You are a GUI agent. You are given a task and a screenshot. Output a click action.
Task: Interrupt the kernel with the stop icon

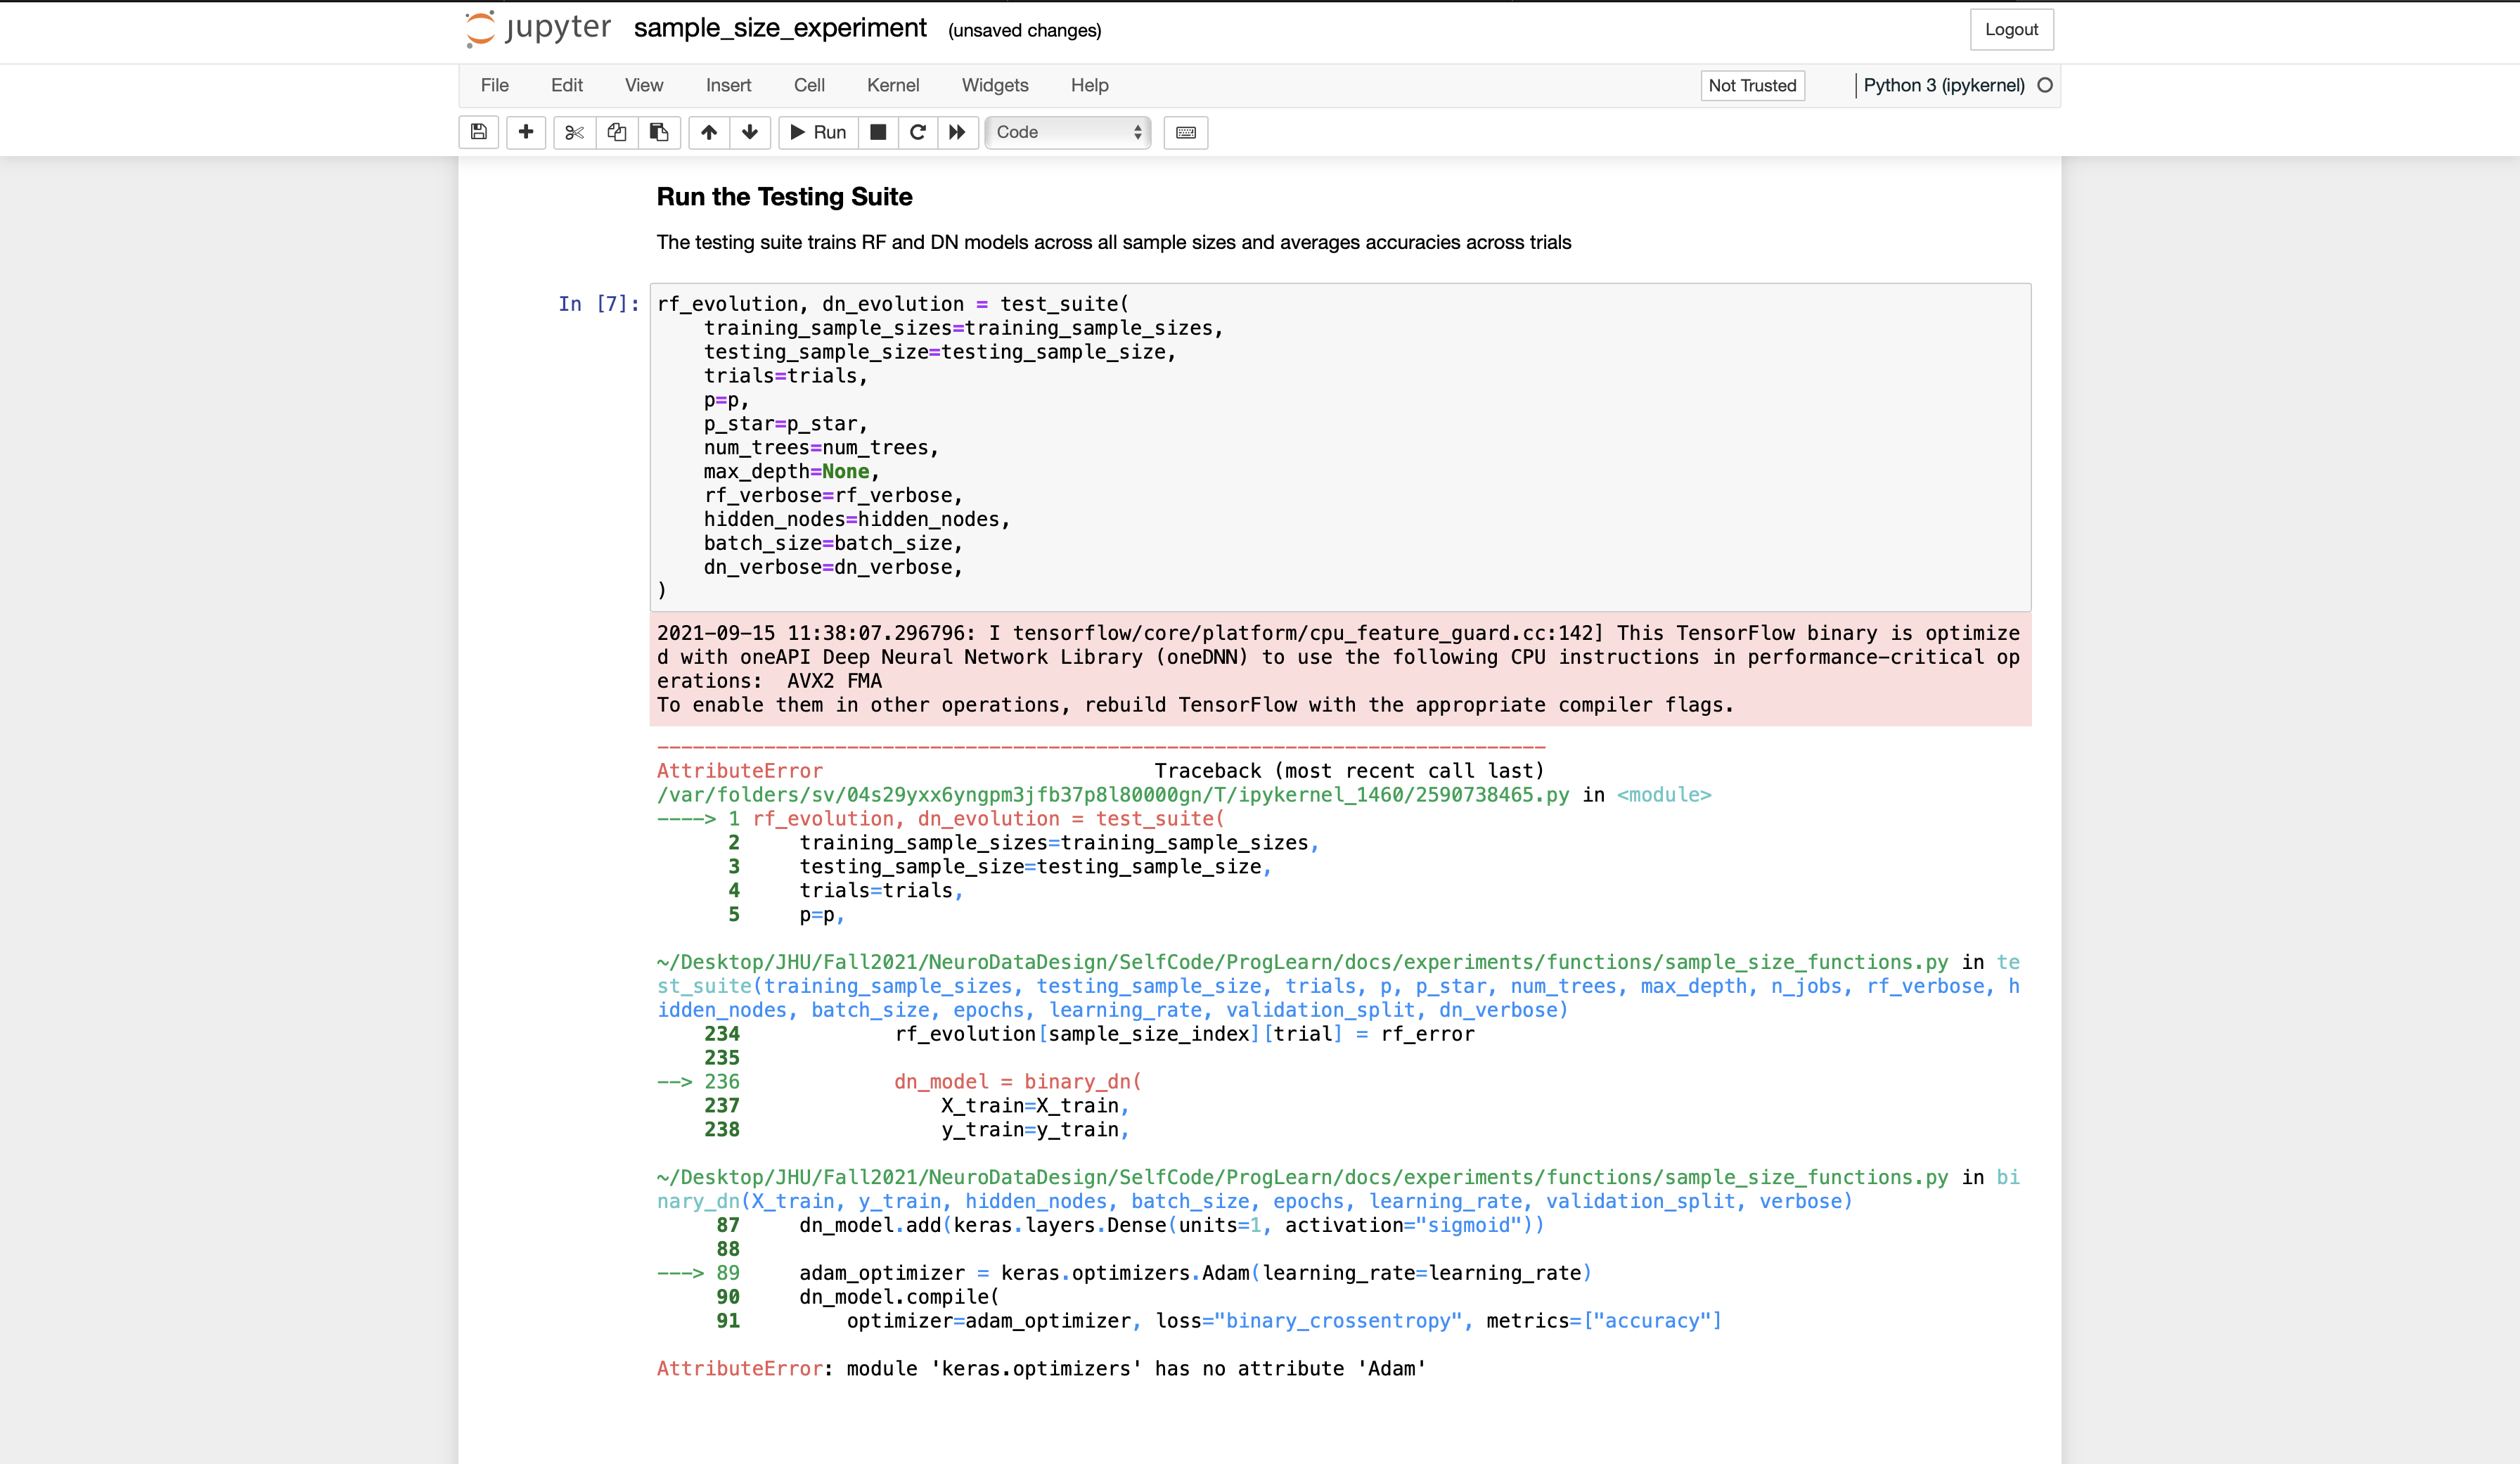click(x=878, y=132)
